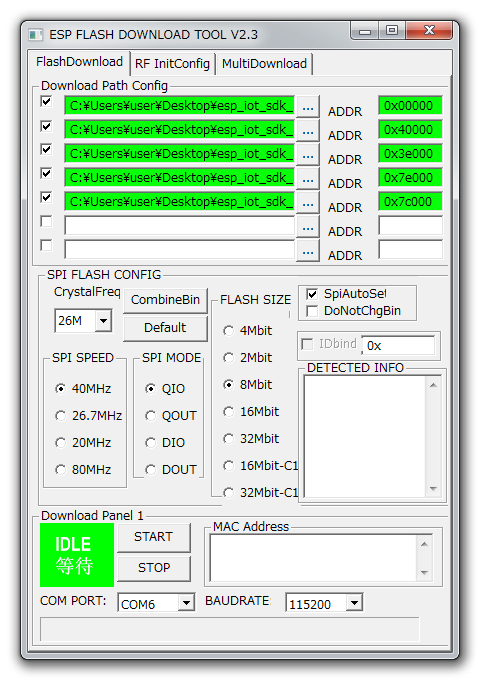Open the CrystalFreq 26M dropdown
The height and width of the screenshot is (680, 480).
[103, 321]
